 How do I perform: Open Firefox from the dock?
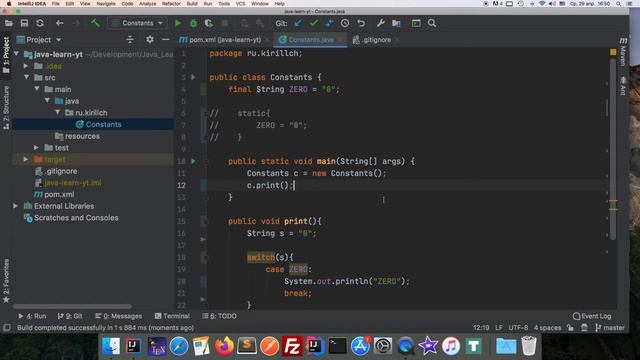tap(224, 346)
